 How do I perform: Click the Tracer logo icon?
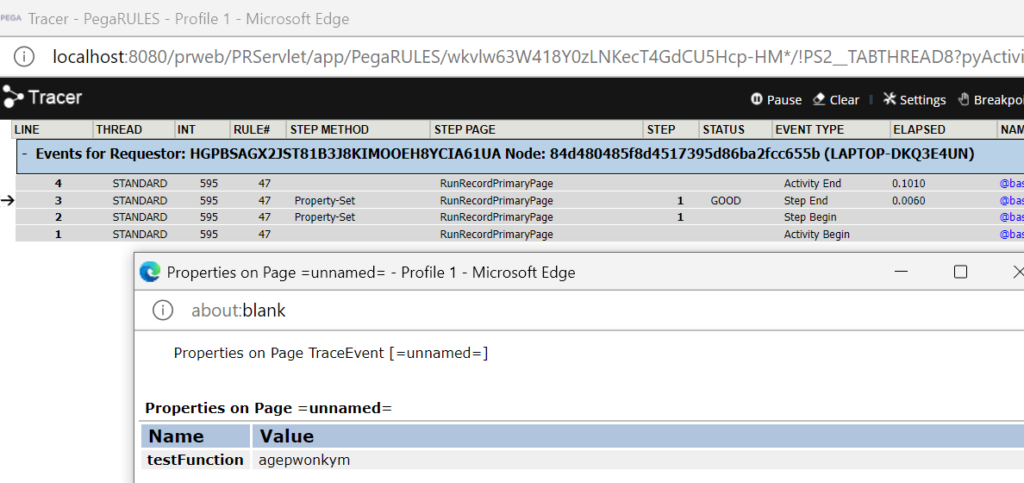[x=12, y=97]
